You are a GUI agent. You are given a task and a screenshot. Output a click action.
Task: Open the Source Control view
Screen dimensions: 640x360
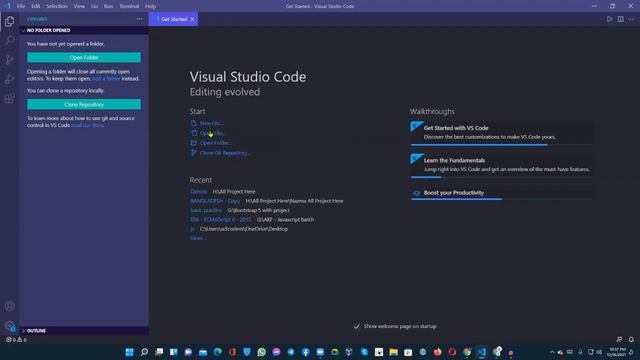[x=9, y=60]
